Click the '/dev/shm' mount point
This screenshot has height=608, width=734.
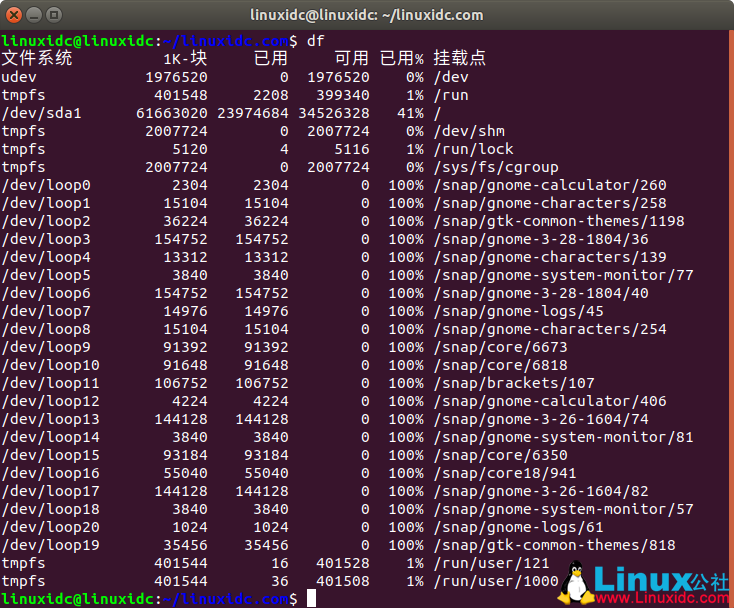(469, 131)
